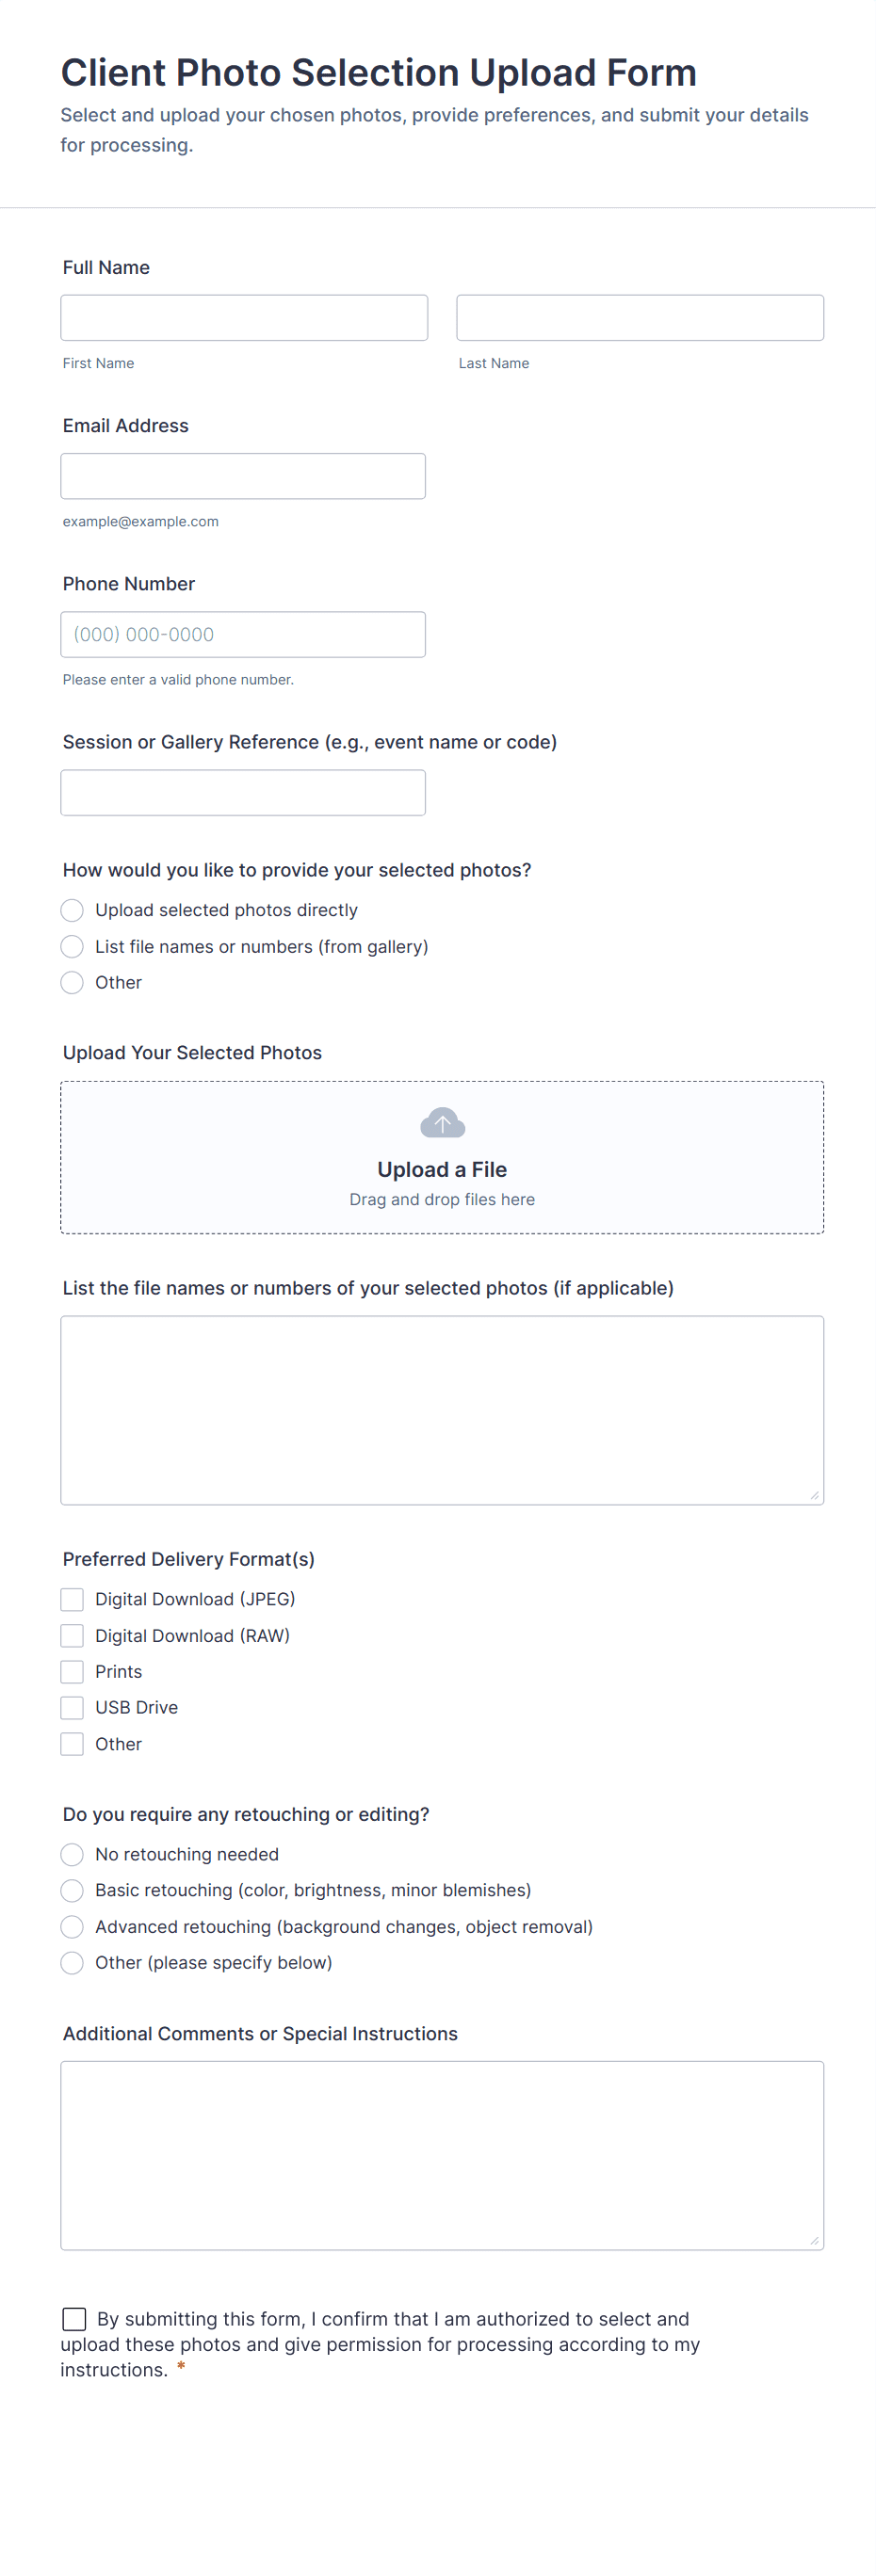Check the authorization confirmation checkbox

coord(74,2318)
